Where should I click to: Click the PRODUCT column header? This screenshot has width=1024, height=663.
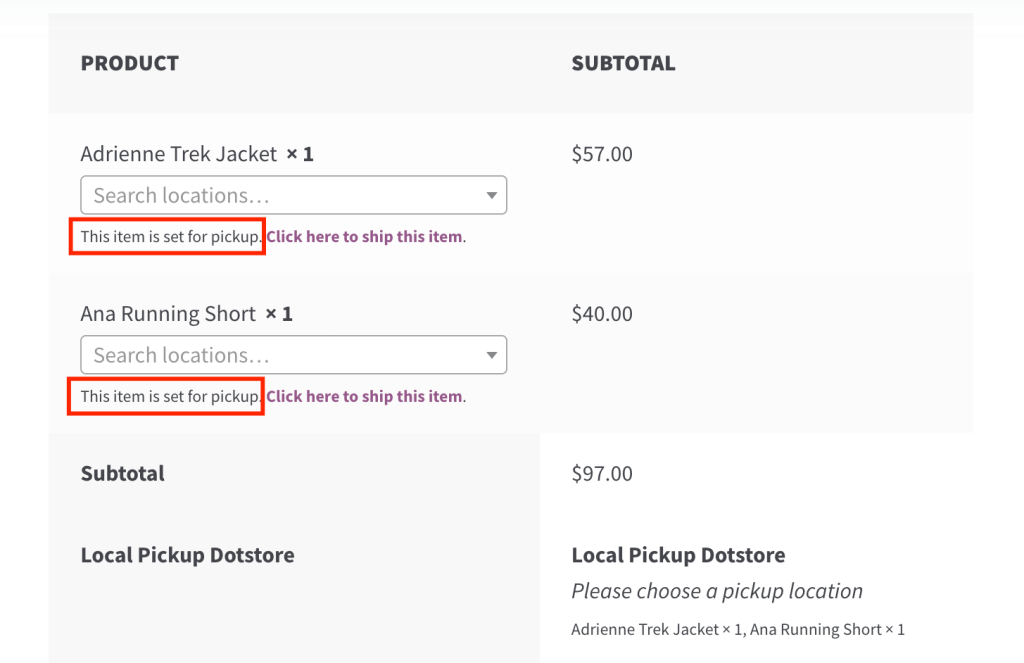pos(129,63)
